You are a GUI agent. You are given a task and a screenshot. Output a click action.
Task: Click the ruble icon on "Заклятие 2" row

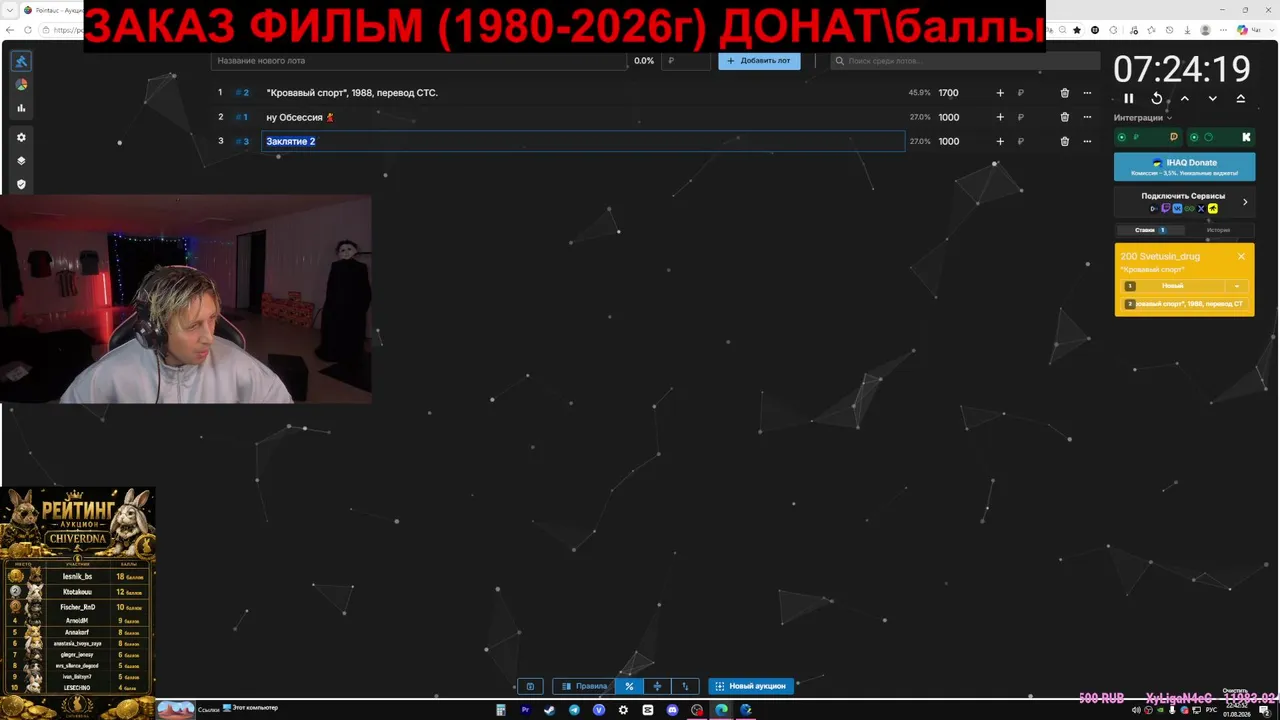coord(1021,141)
